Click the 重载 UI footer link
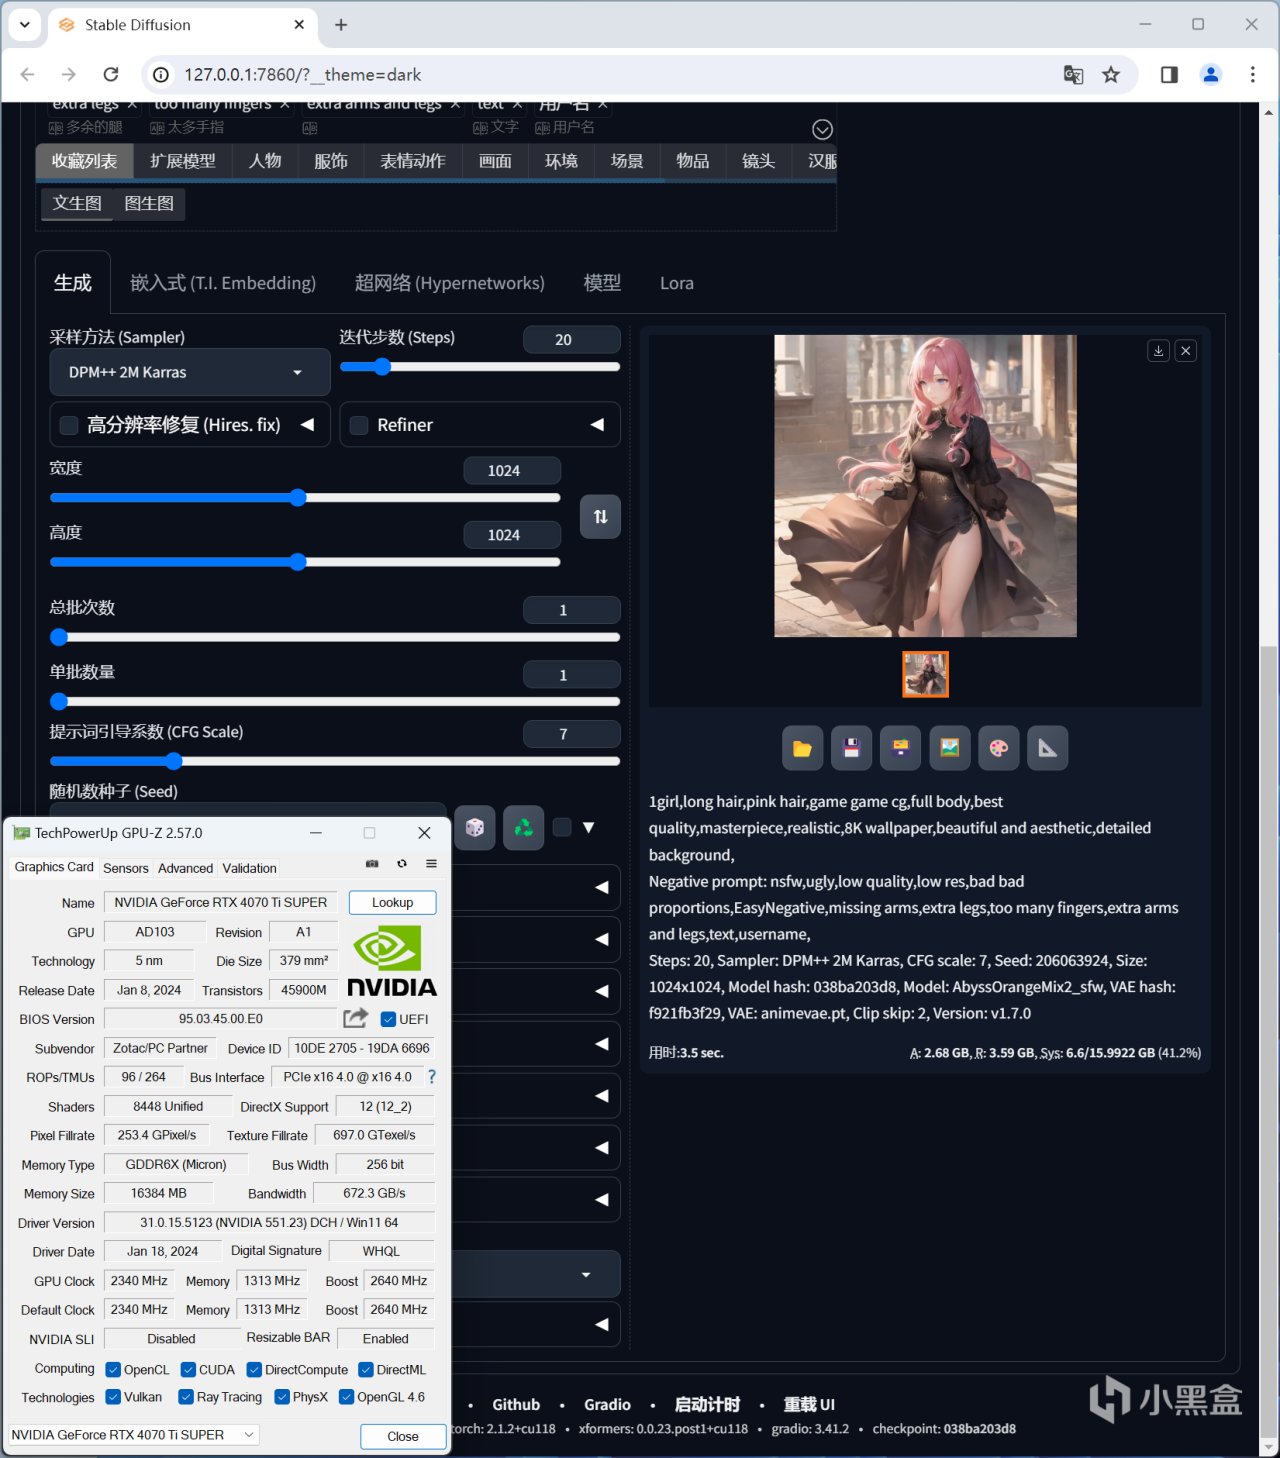The width and height of the screenshot is (1280, 1458). 809,1405
